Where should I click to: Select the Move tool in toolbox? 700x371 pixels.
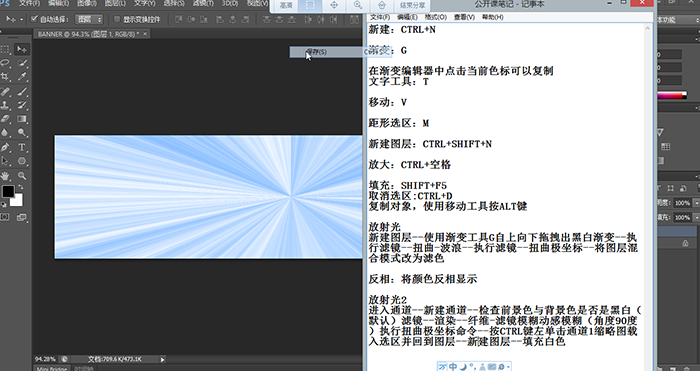pos(21,49)
